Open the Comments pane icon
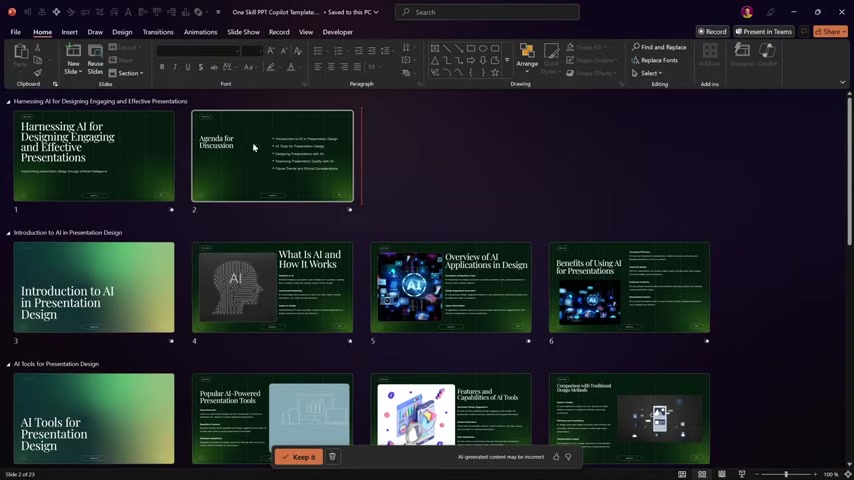The width and height of the screenshot is (854, 480). coord(804,32)
